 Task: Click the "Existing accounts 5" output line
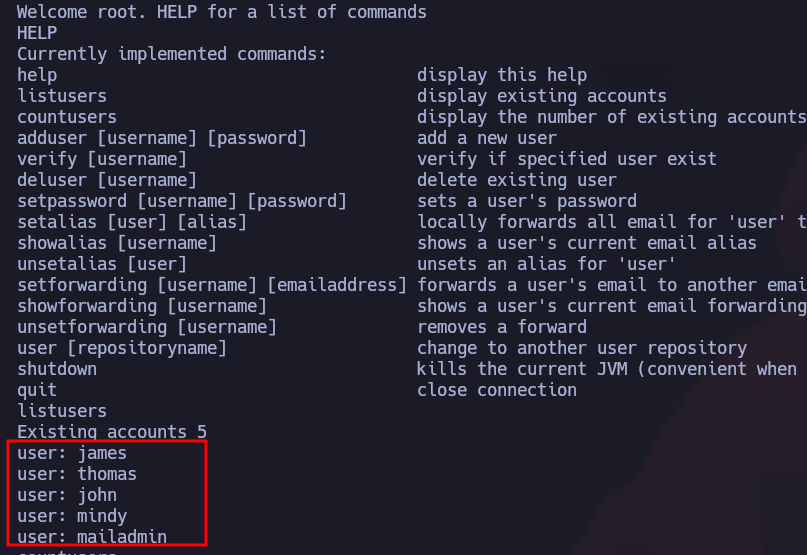(112, 432)
